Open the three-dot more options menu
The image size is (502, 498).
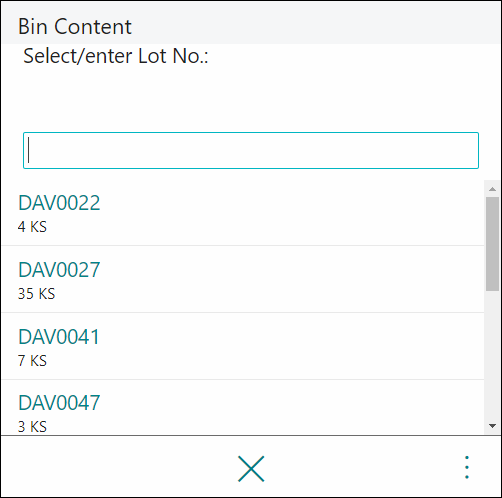[467, 467]
